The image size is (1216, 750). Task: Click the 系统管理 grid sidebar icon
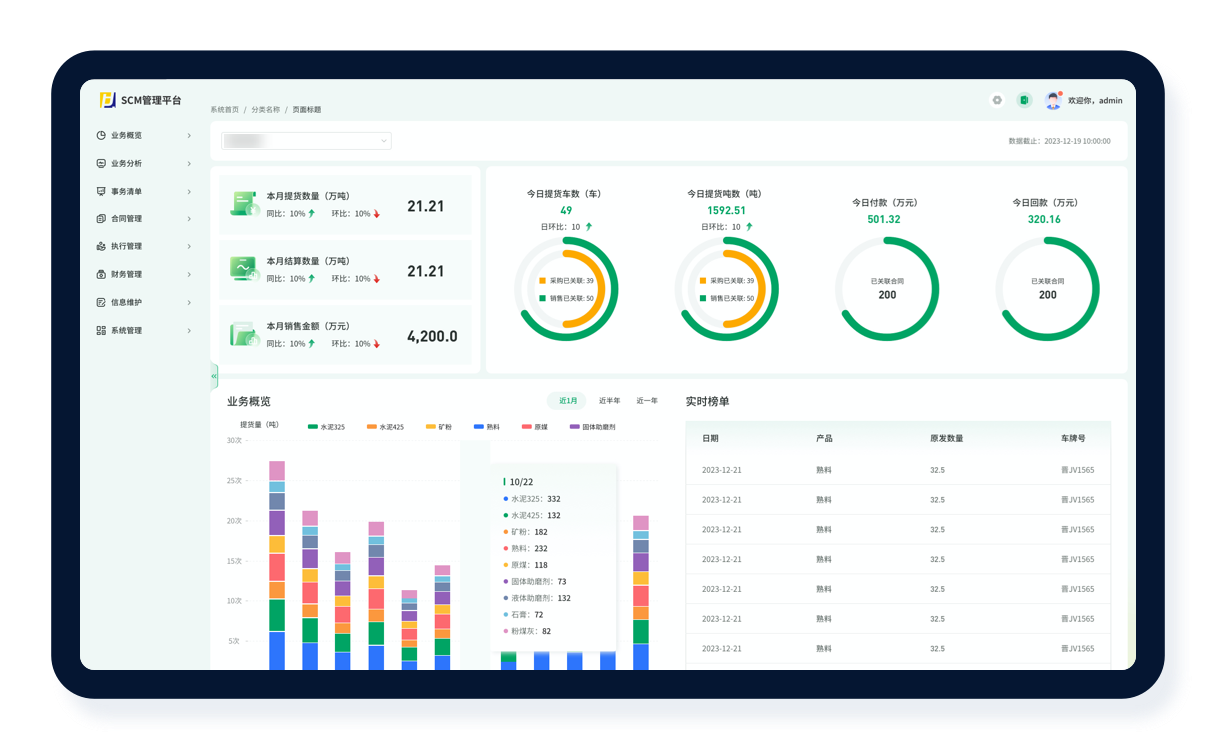[101, 330]
